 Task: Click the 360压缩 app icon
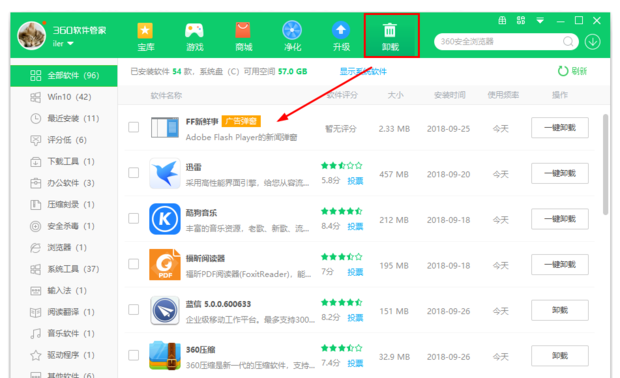pos(165,355)
